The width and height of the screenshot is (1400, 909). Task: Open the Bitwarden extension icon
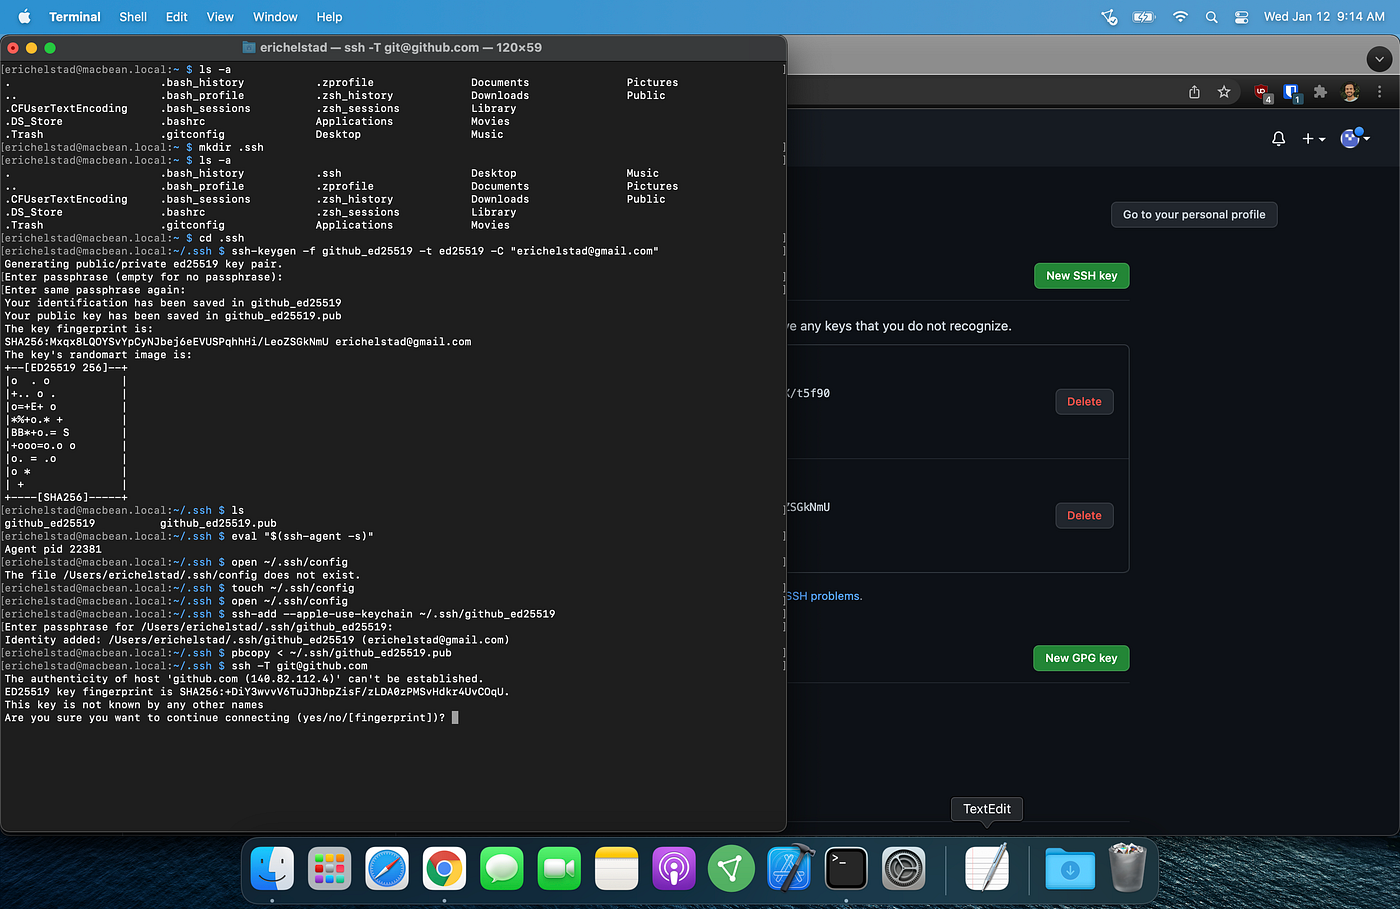coord(1291,93)
